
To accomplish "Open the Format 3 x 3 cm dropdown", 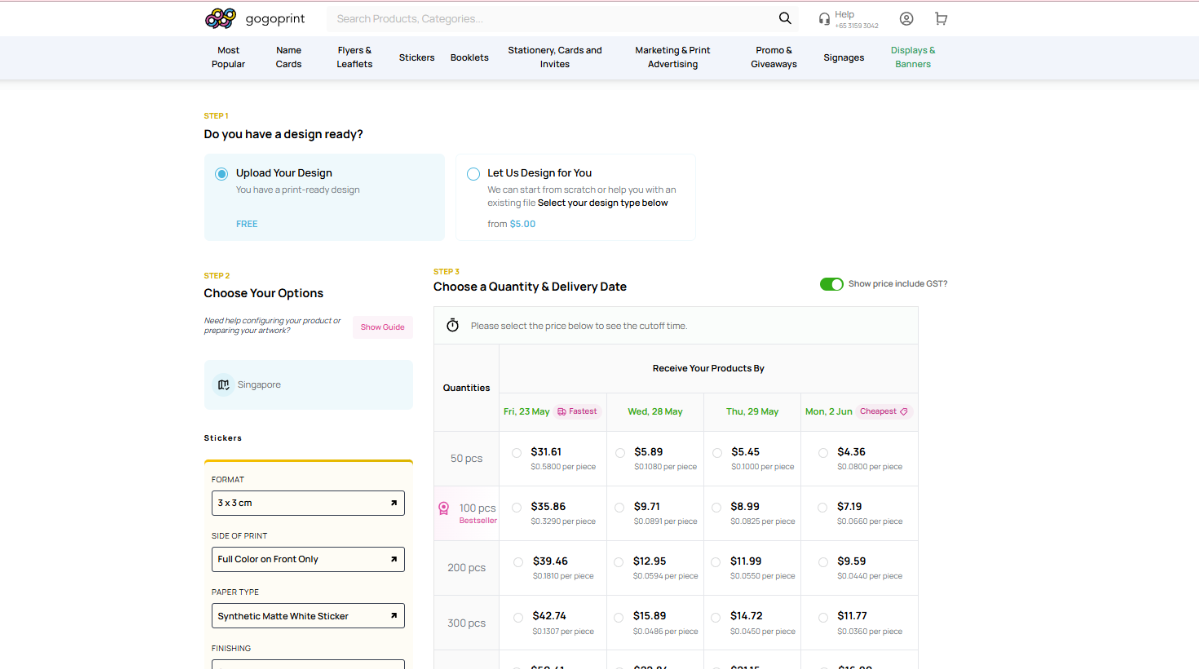I will tap(308, 503).
